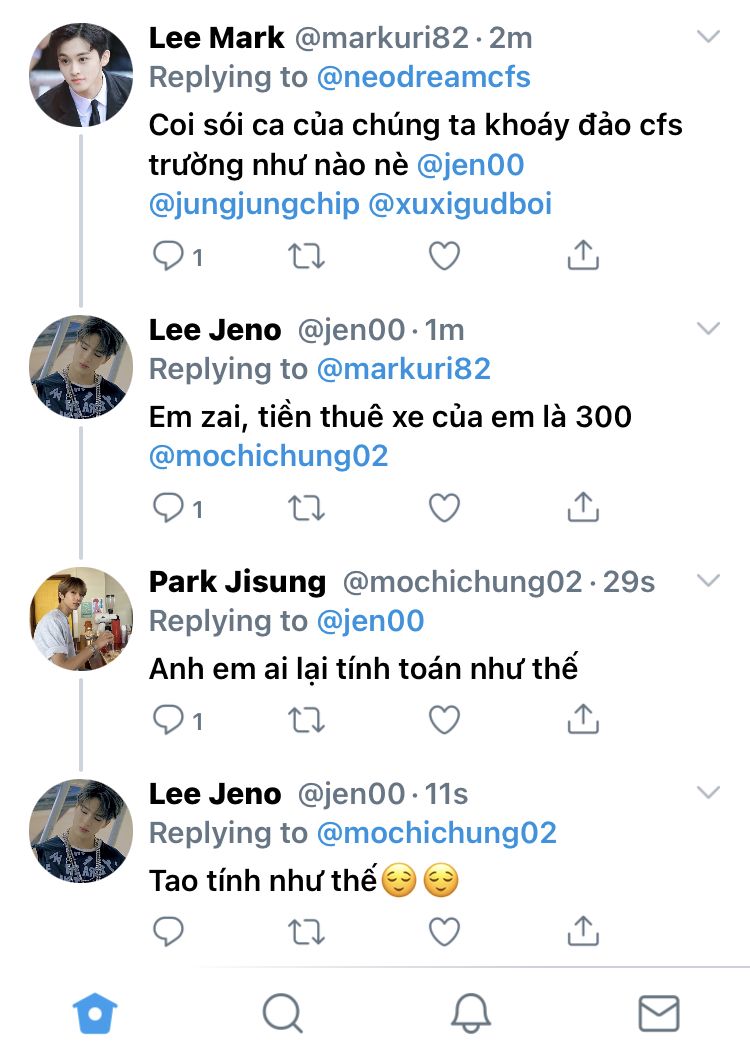
Task: Like Jeno's tweet mentioning @mochichung02
Action: pos(444,508)
